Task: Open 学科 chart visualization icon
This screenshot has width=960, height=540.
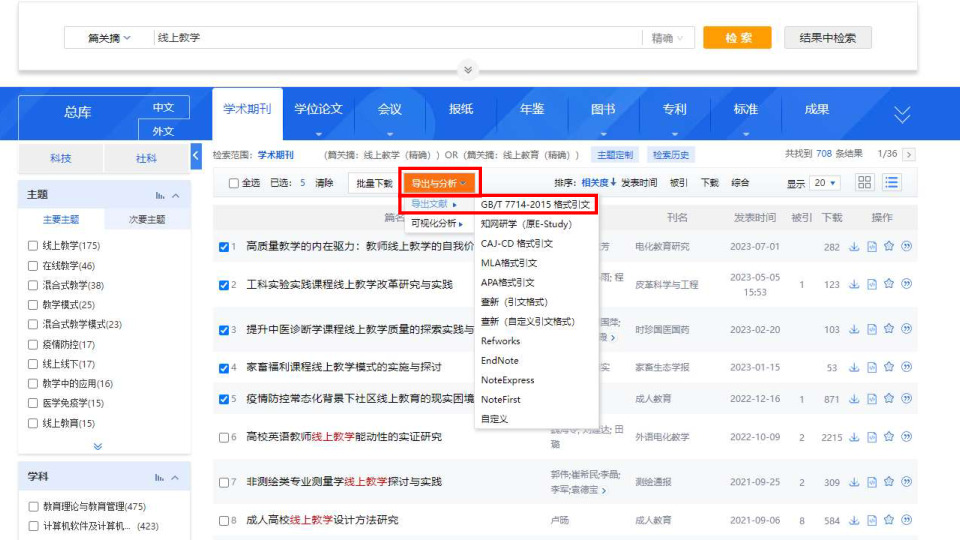Action: (x=159, y=477)
